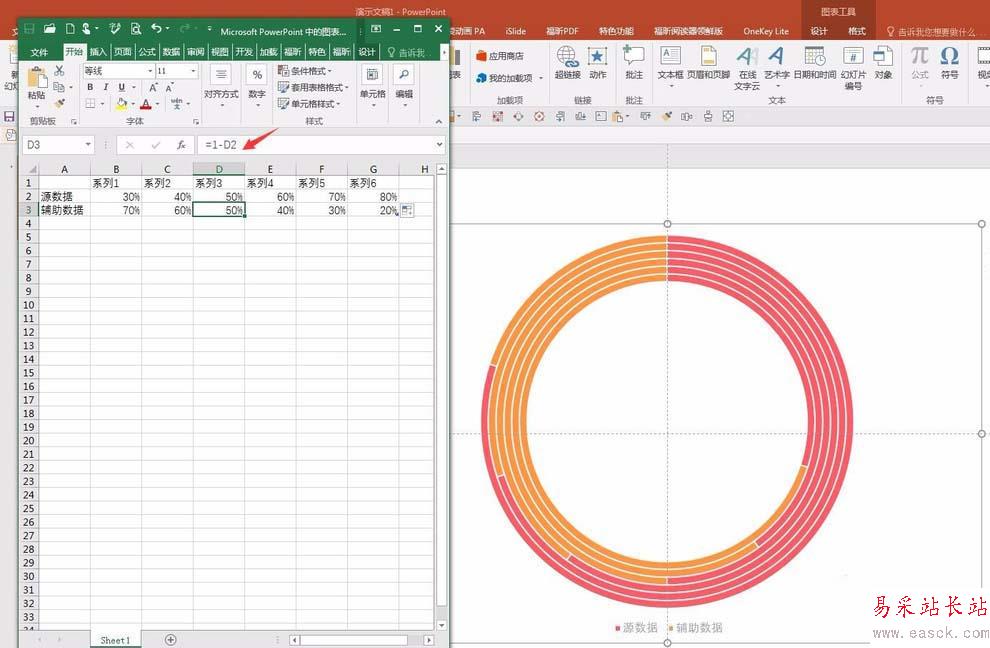Switch to the 插入 tab in Excel
The image size is (990, 648).
click(98, 52)
